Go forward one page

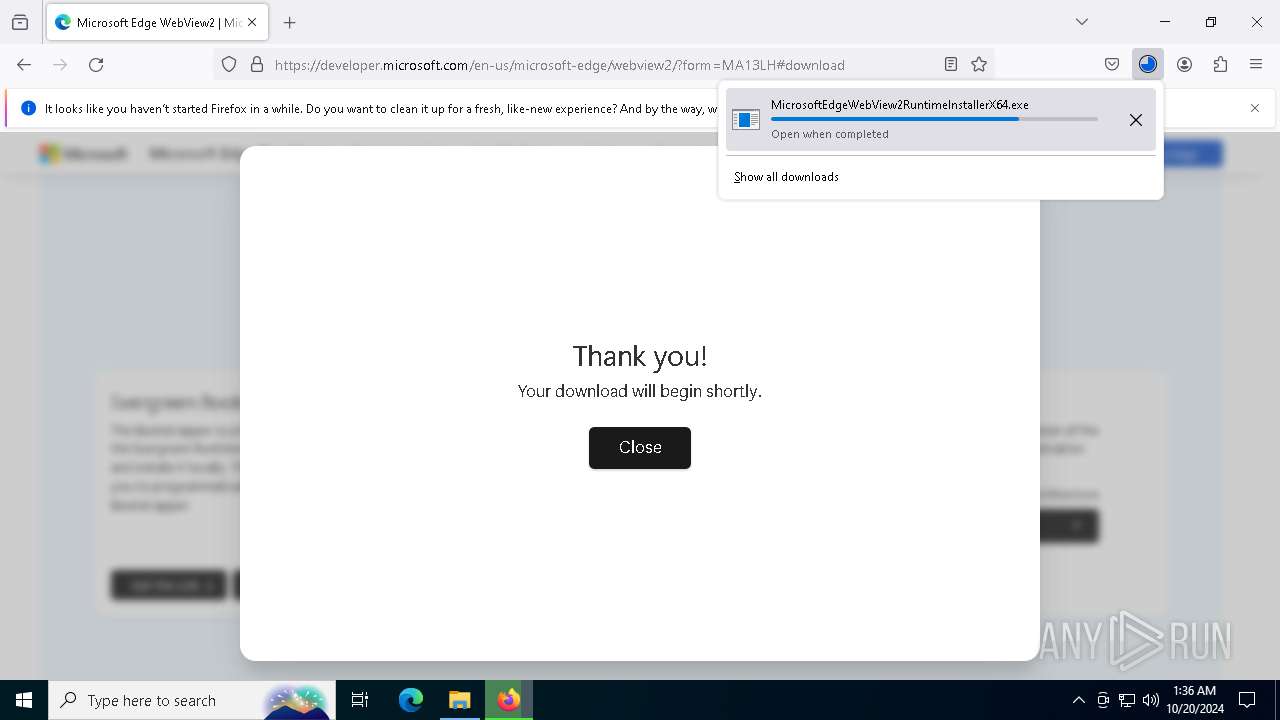click(60, 64)
